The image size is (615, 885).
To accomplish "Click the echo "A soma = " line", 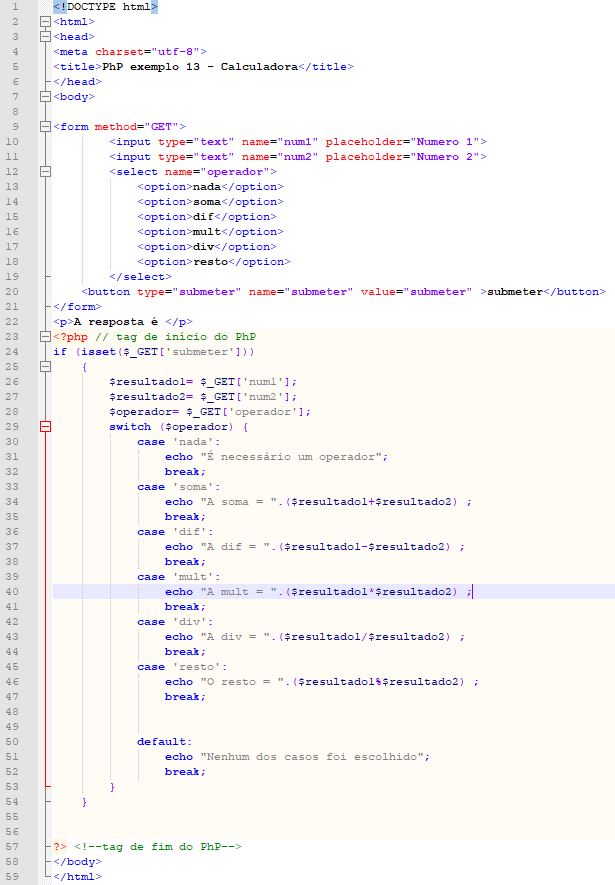I will coord(318,502).
